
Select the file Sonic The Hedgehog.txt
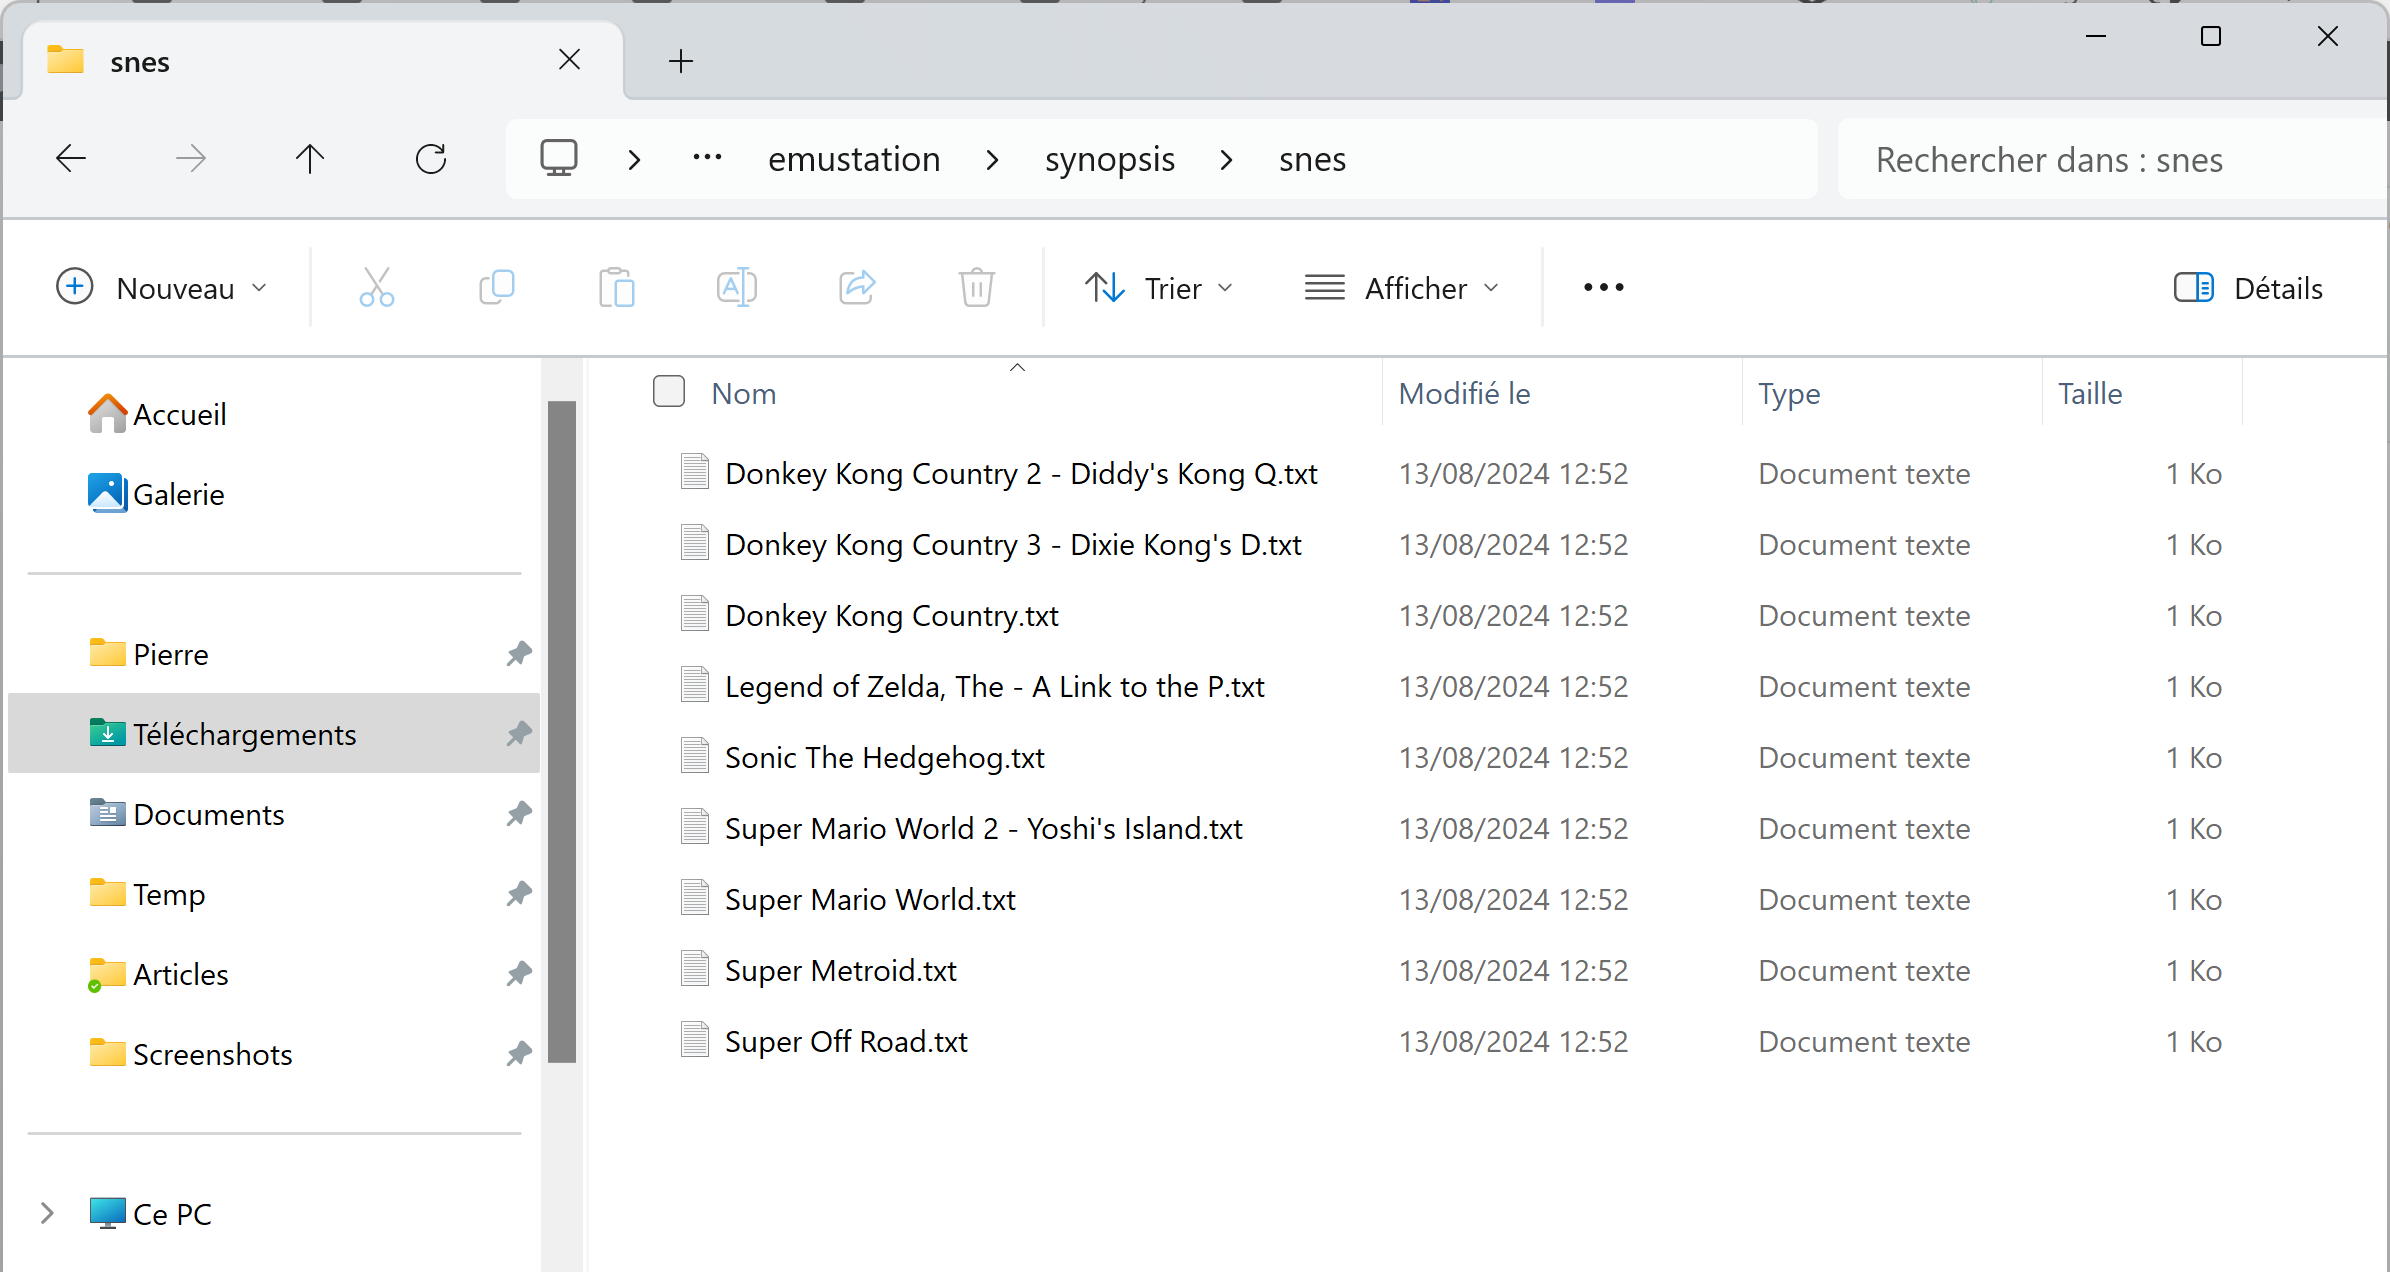tap(884, 757)
